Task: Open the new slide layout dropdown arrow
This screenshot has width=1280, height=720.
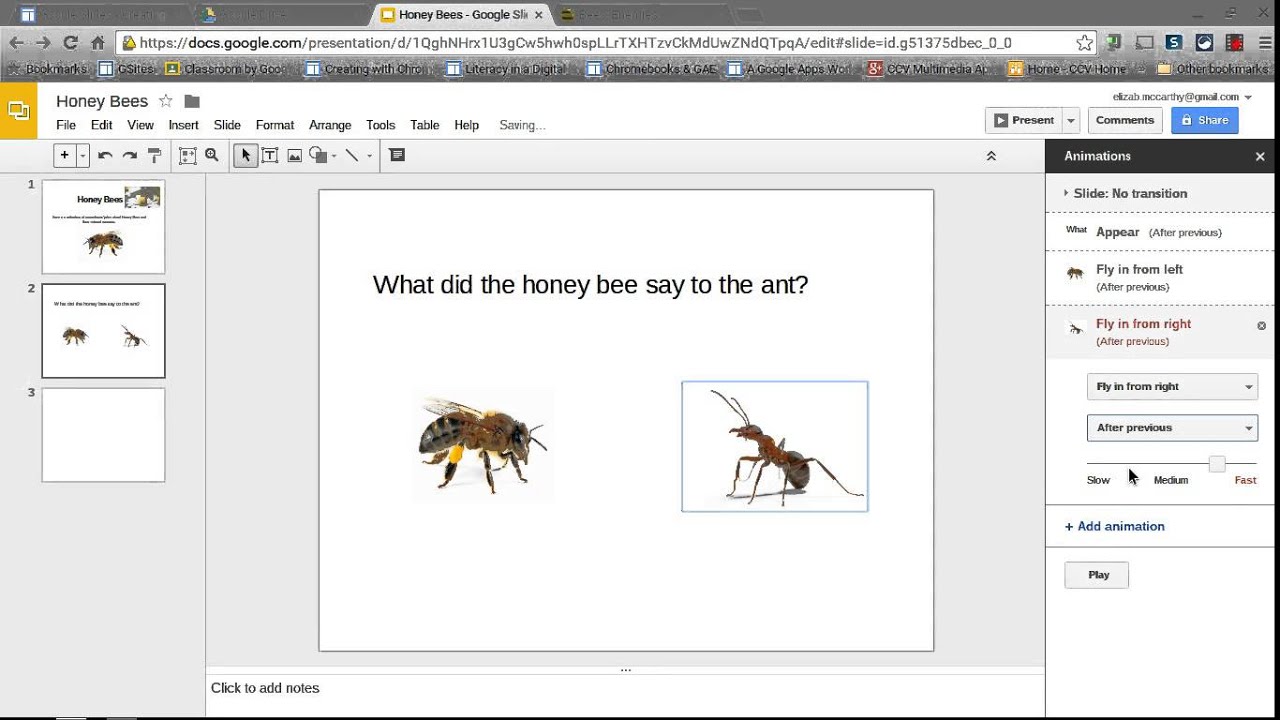Action: point(83,155)
